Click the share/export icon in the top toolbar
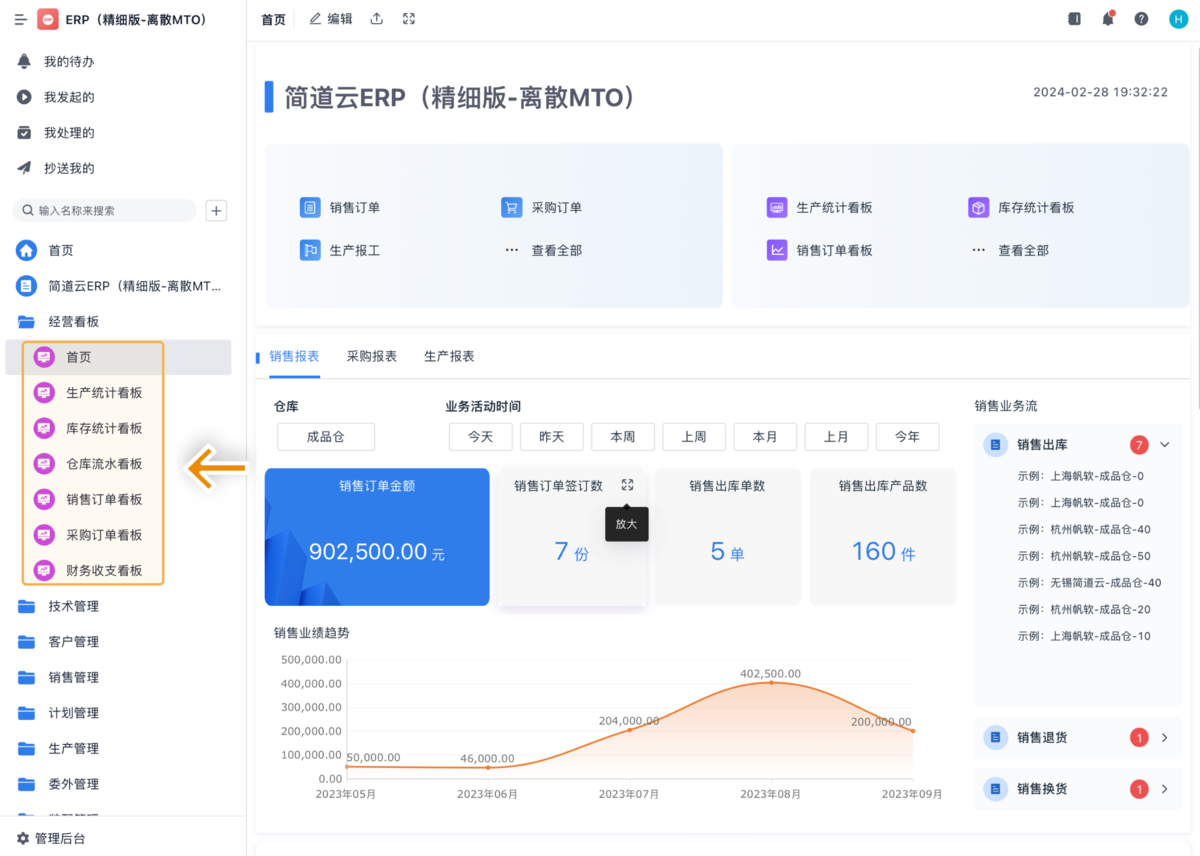Image resolution: width=1200 pixels, height=856 pixels. click(375, 18)
